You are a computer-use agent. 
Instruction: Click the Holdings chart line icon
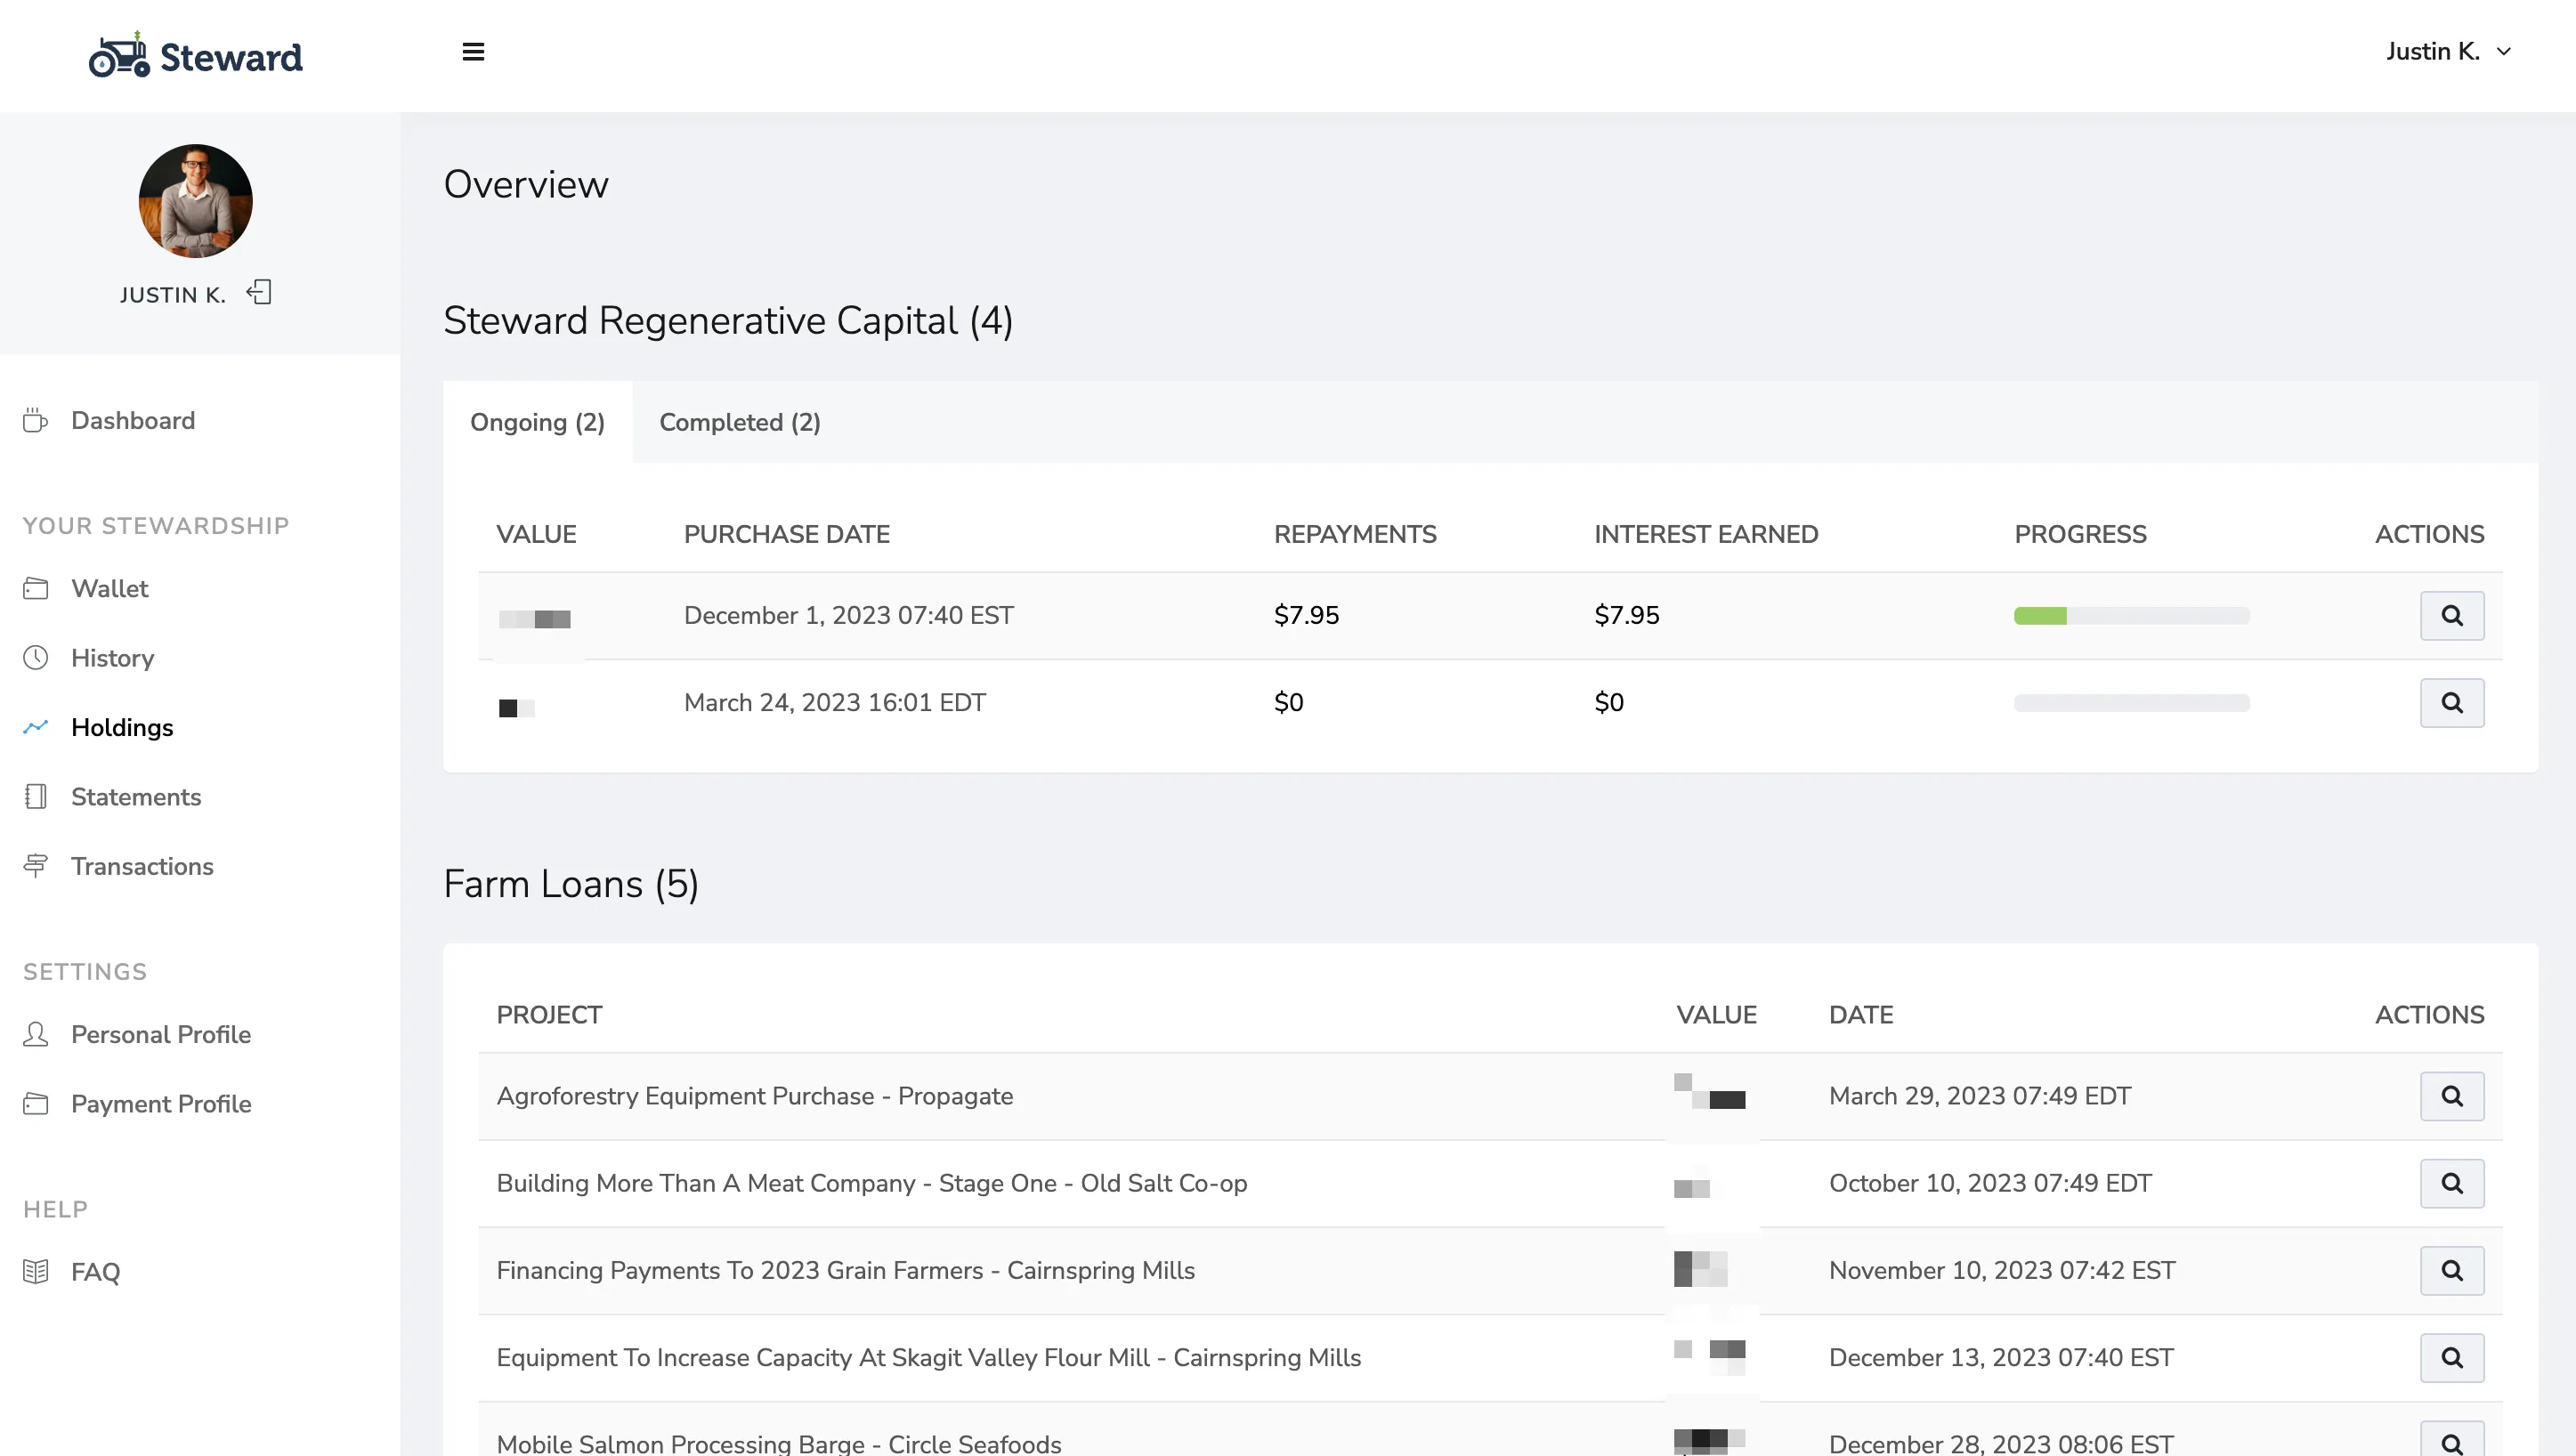(x=35, y=727)
